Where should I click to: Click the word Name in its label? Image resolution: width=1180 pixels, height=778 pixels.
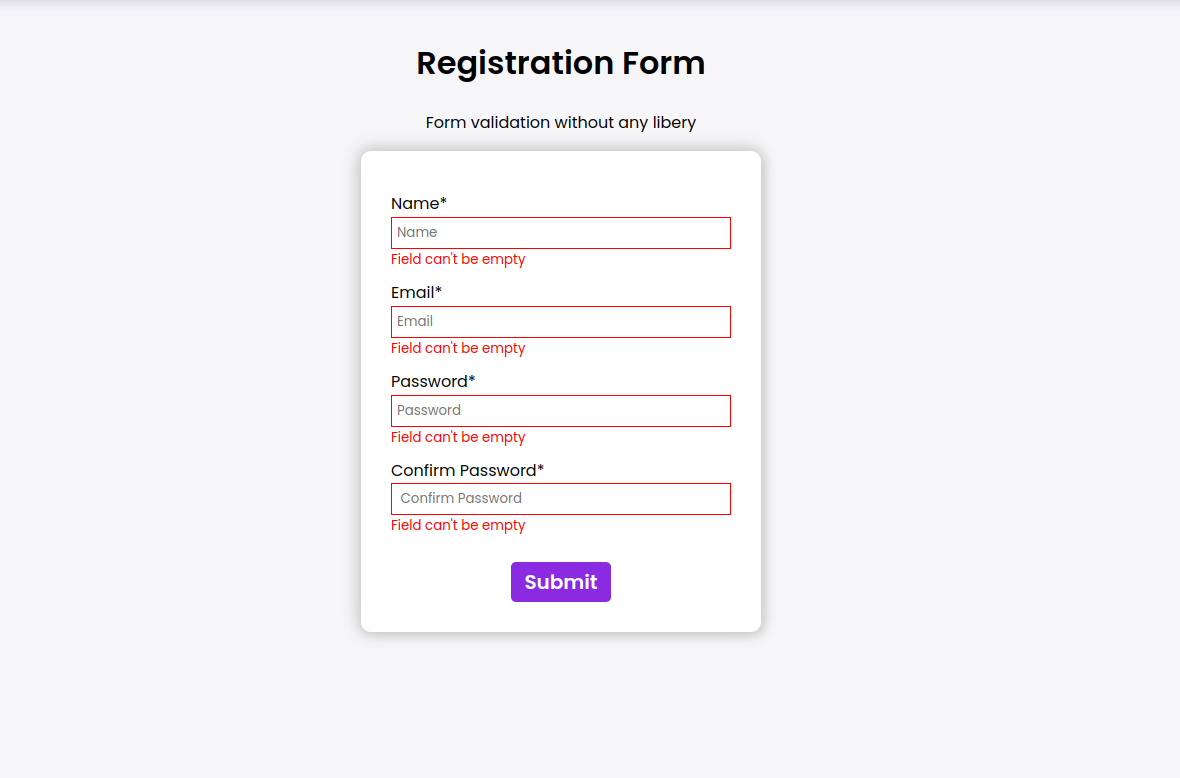tap(414, 204)
